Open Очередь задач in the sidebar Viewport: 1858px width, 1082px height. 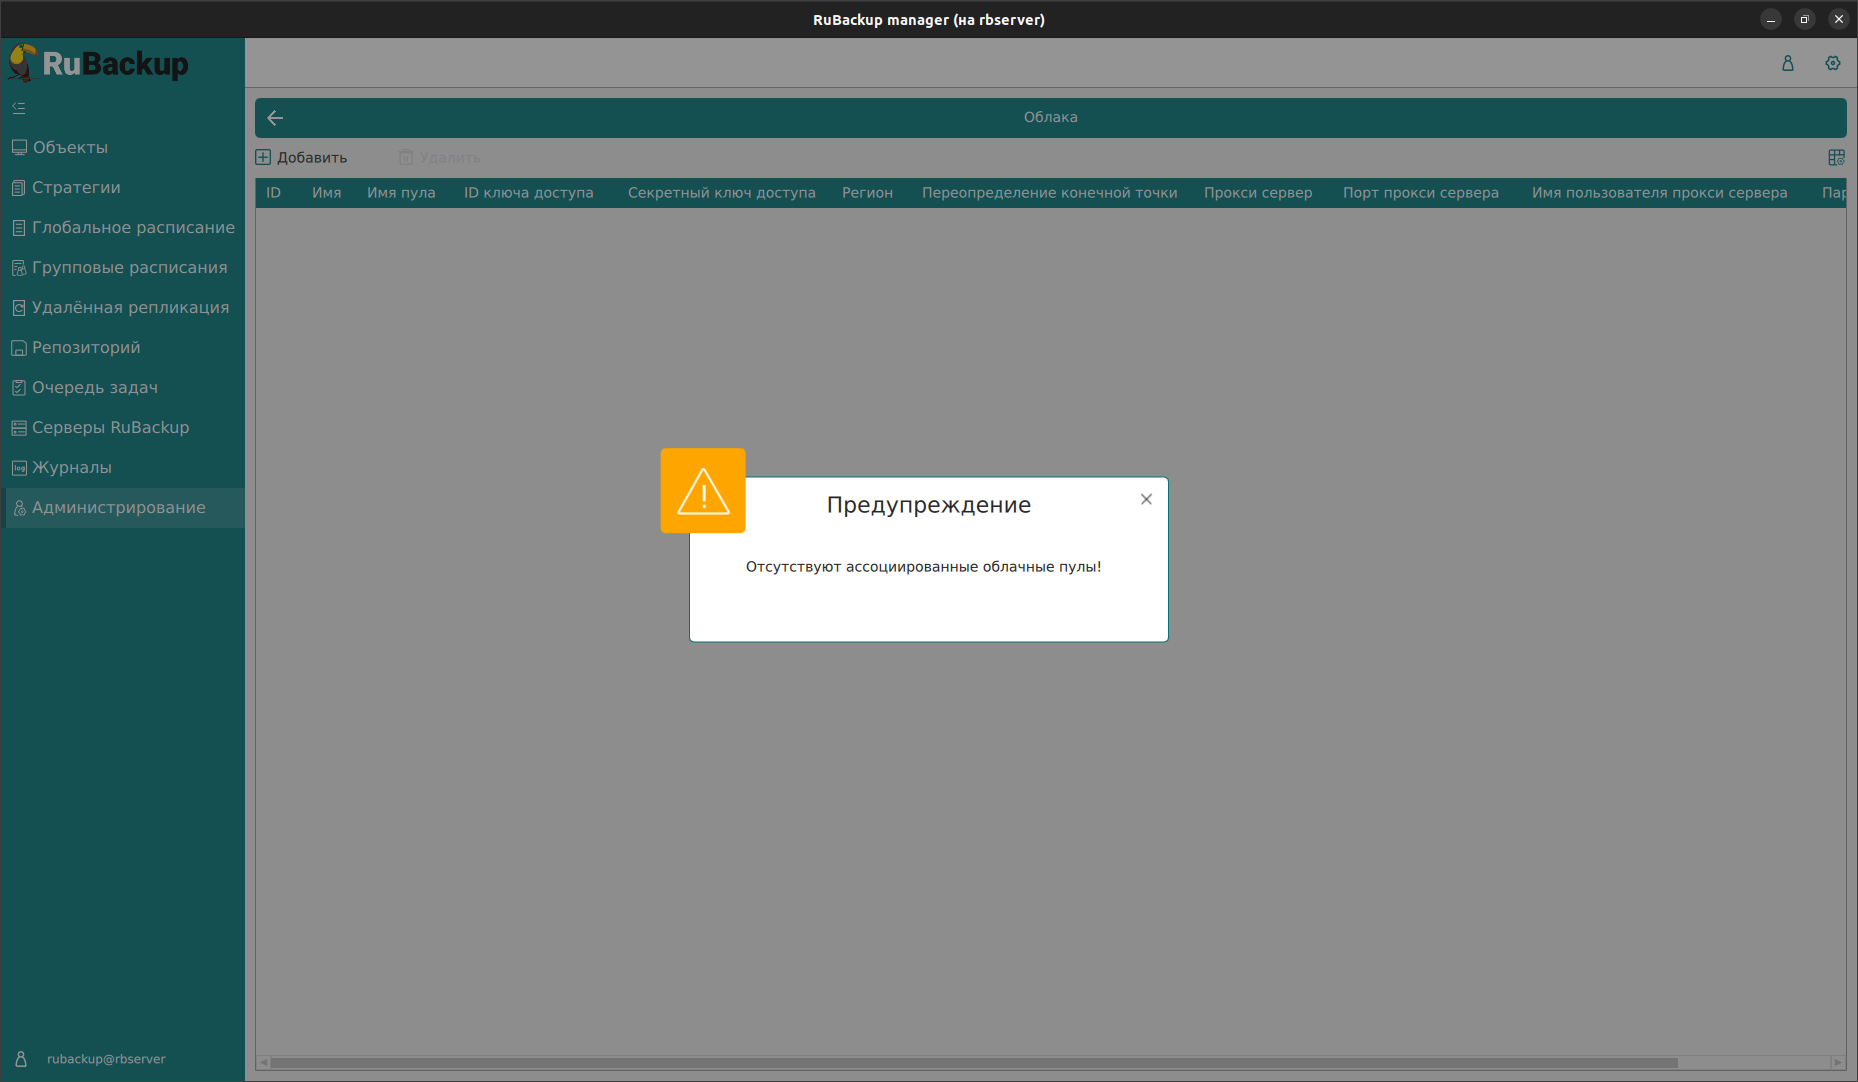pyautogui.click(x=95, y=387)
